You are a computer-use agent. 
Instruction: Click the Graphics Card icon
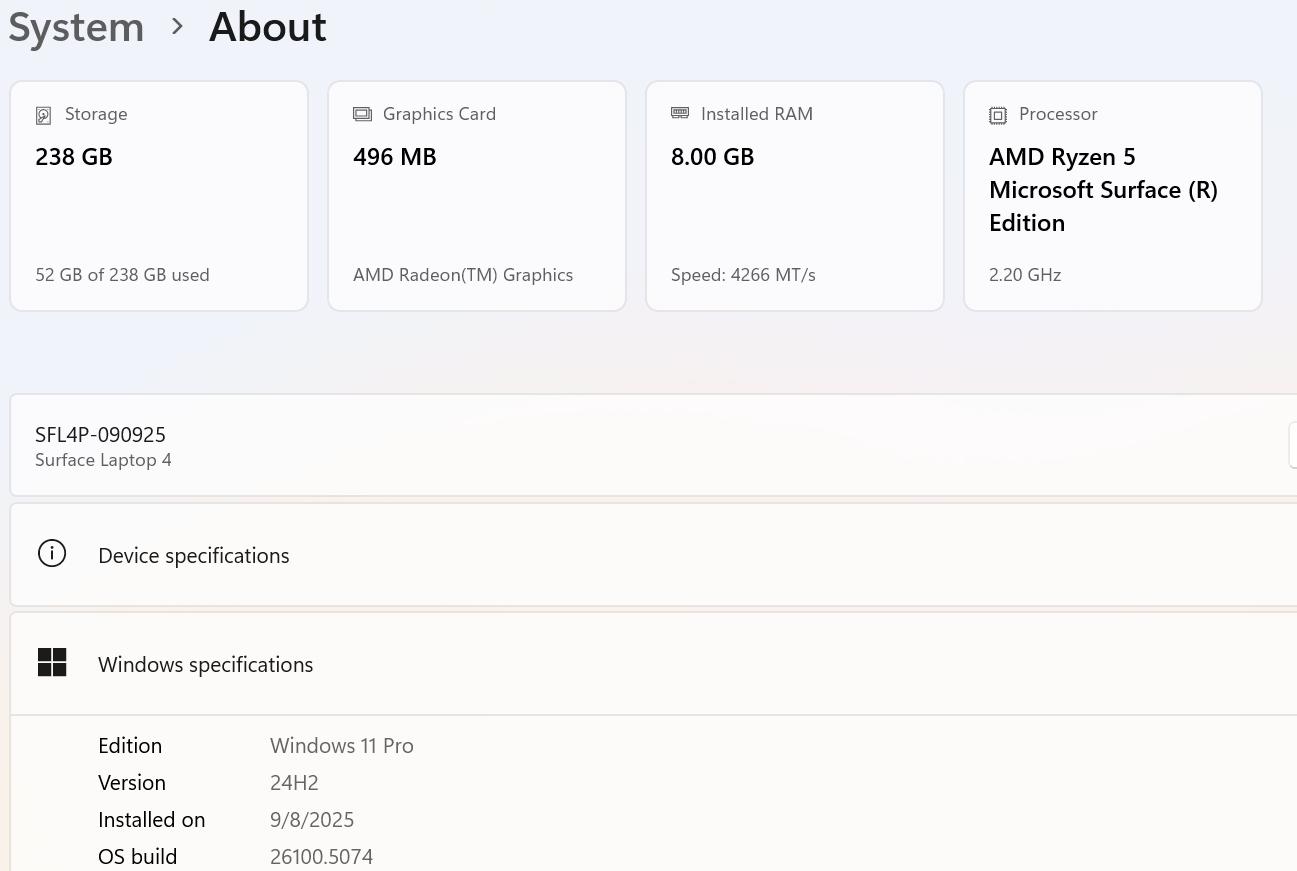tap(362, 114)
